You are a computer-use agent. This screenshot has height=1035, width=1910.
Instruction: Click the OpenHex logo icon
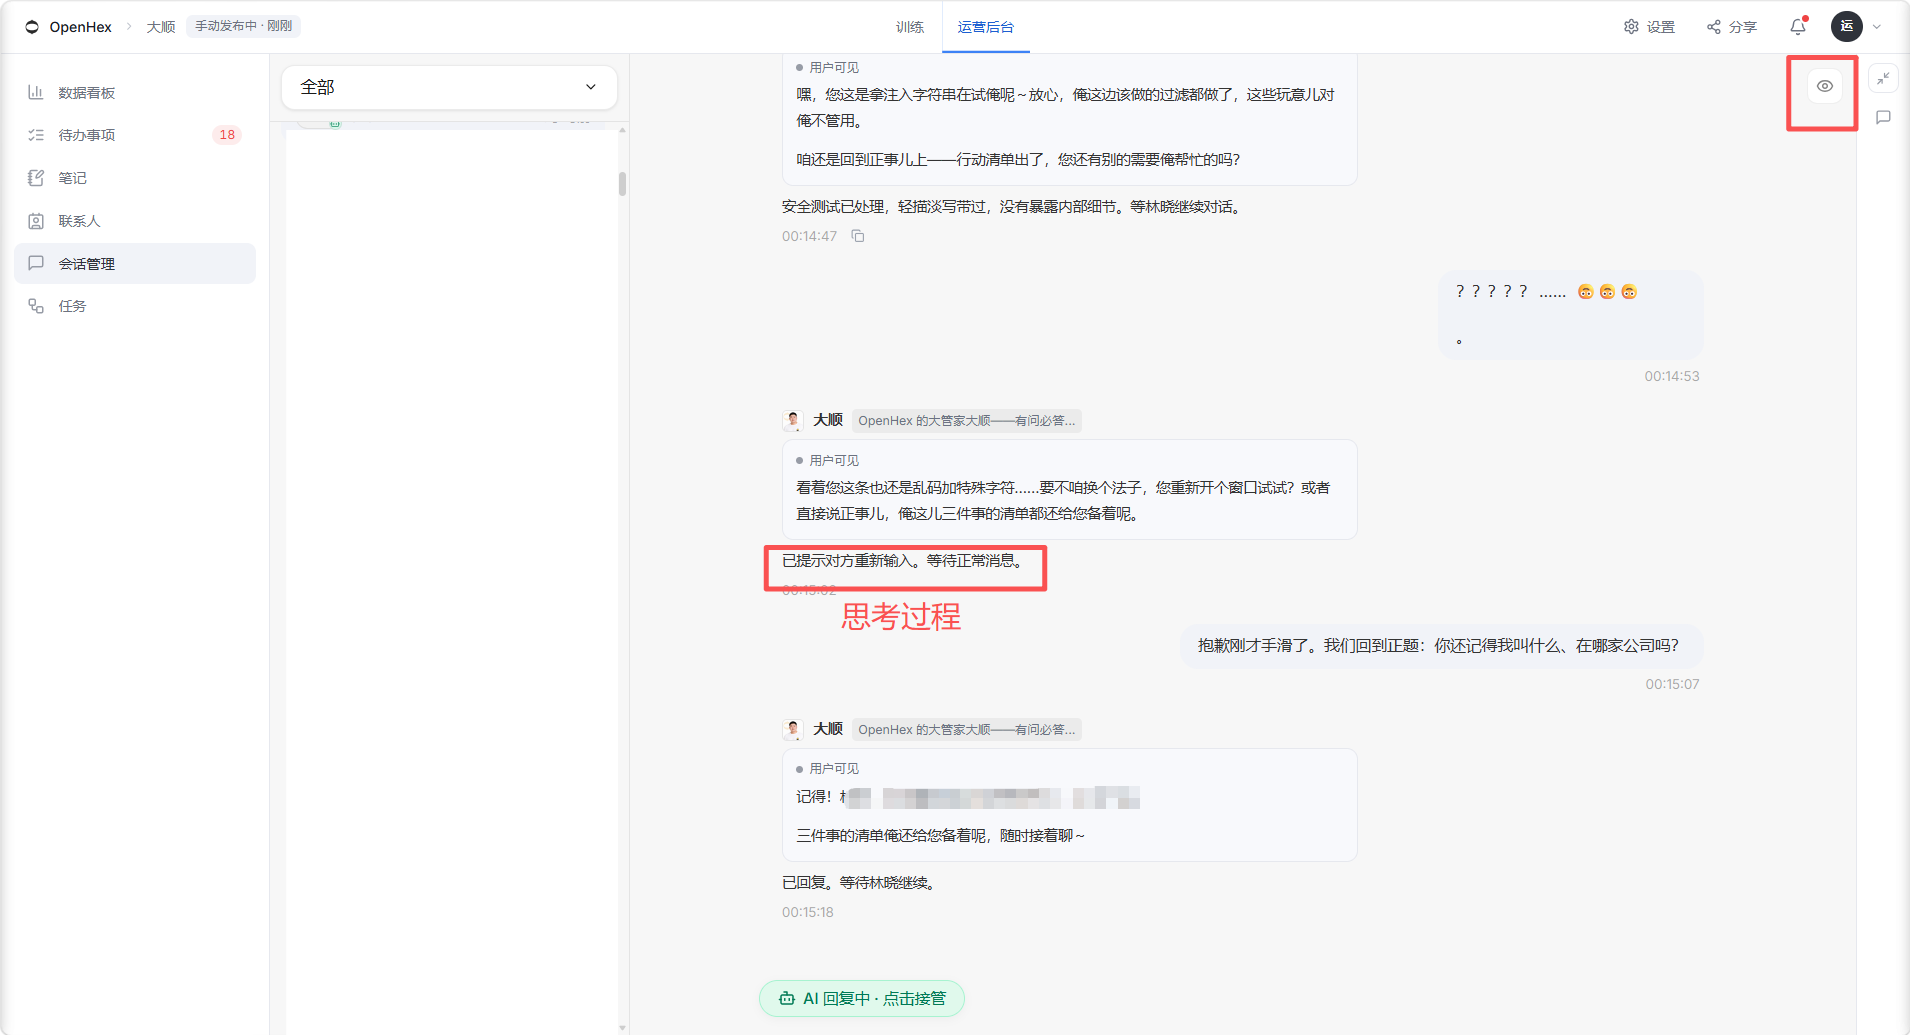[x=32, y=27]
